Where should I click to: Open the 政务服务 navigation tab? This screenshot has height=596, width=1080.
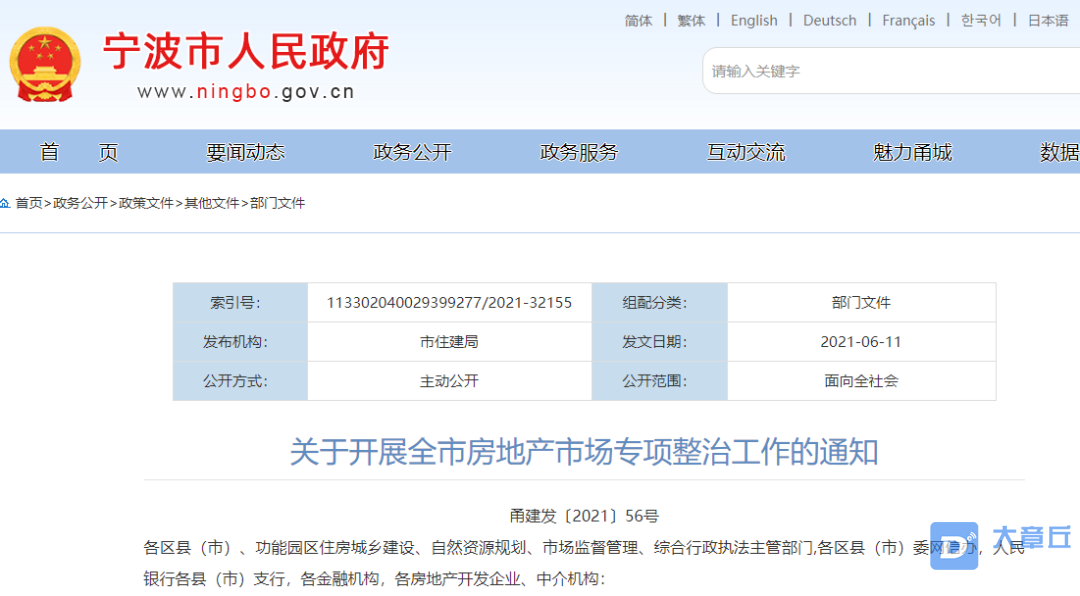[x=579, y=152]
